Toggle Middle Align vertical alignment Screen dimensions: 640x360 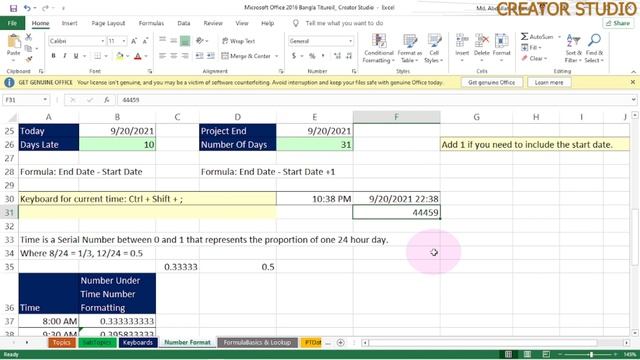173,40
